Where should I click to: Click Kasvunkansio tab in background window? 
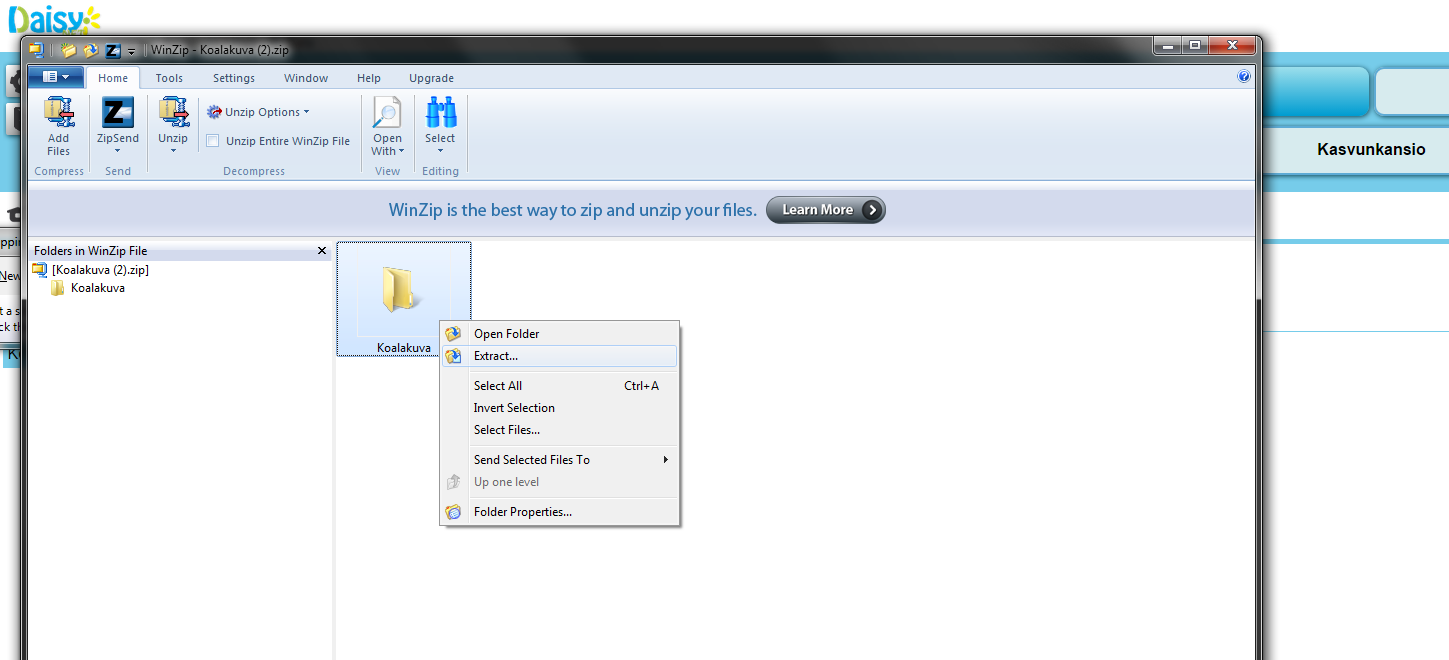(x=1371, y=150)
